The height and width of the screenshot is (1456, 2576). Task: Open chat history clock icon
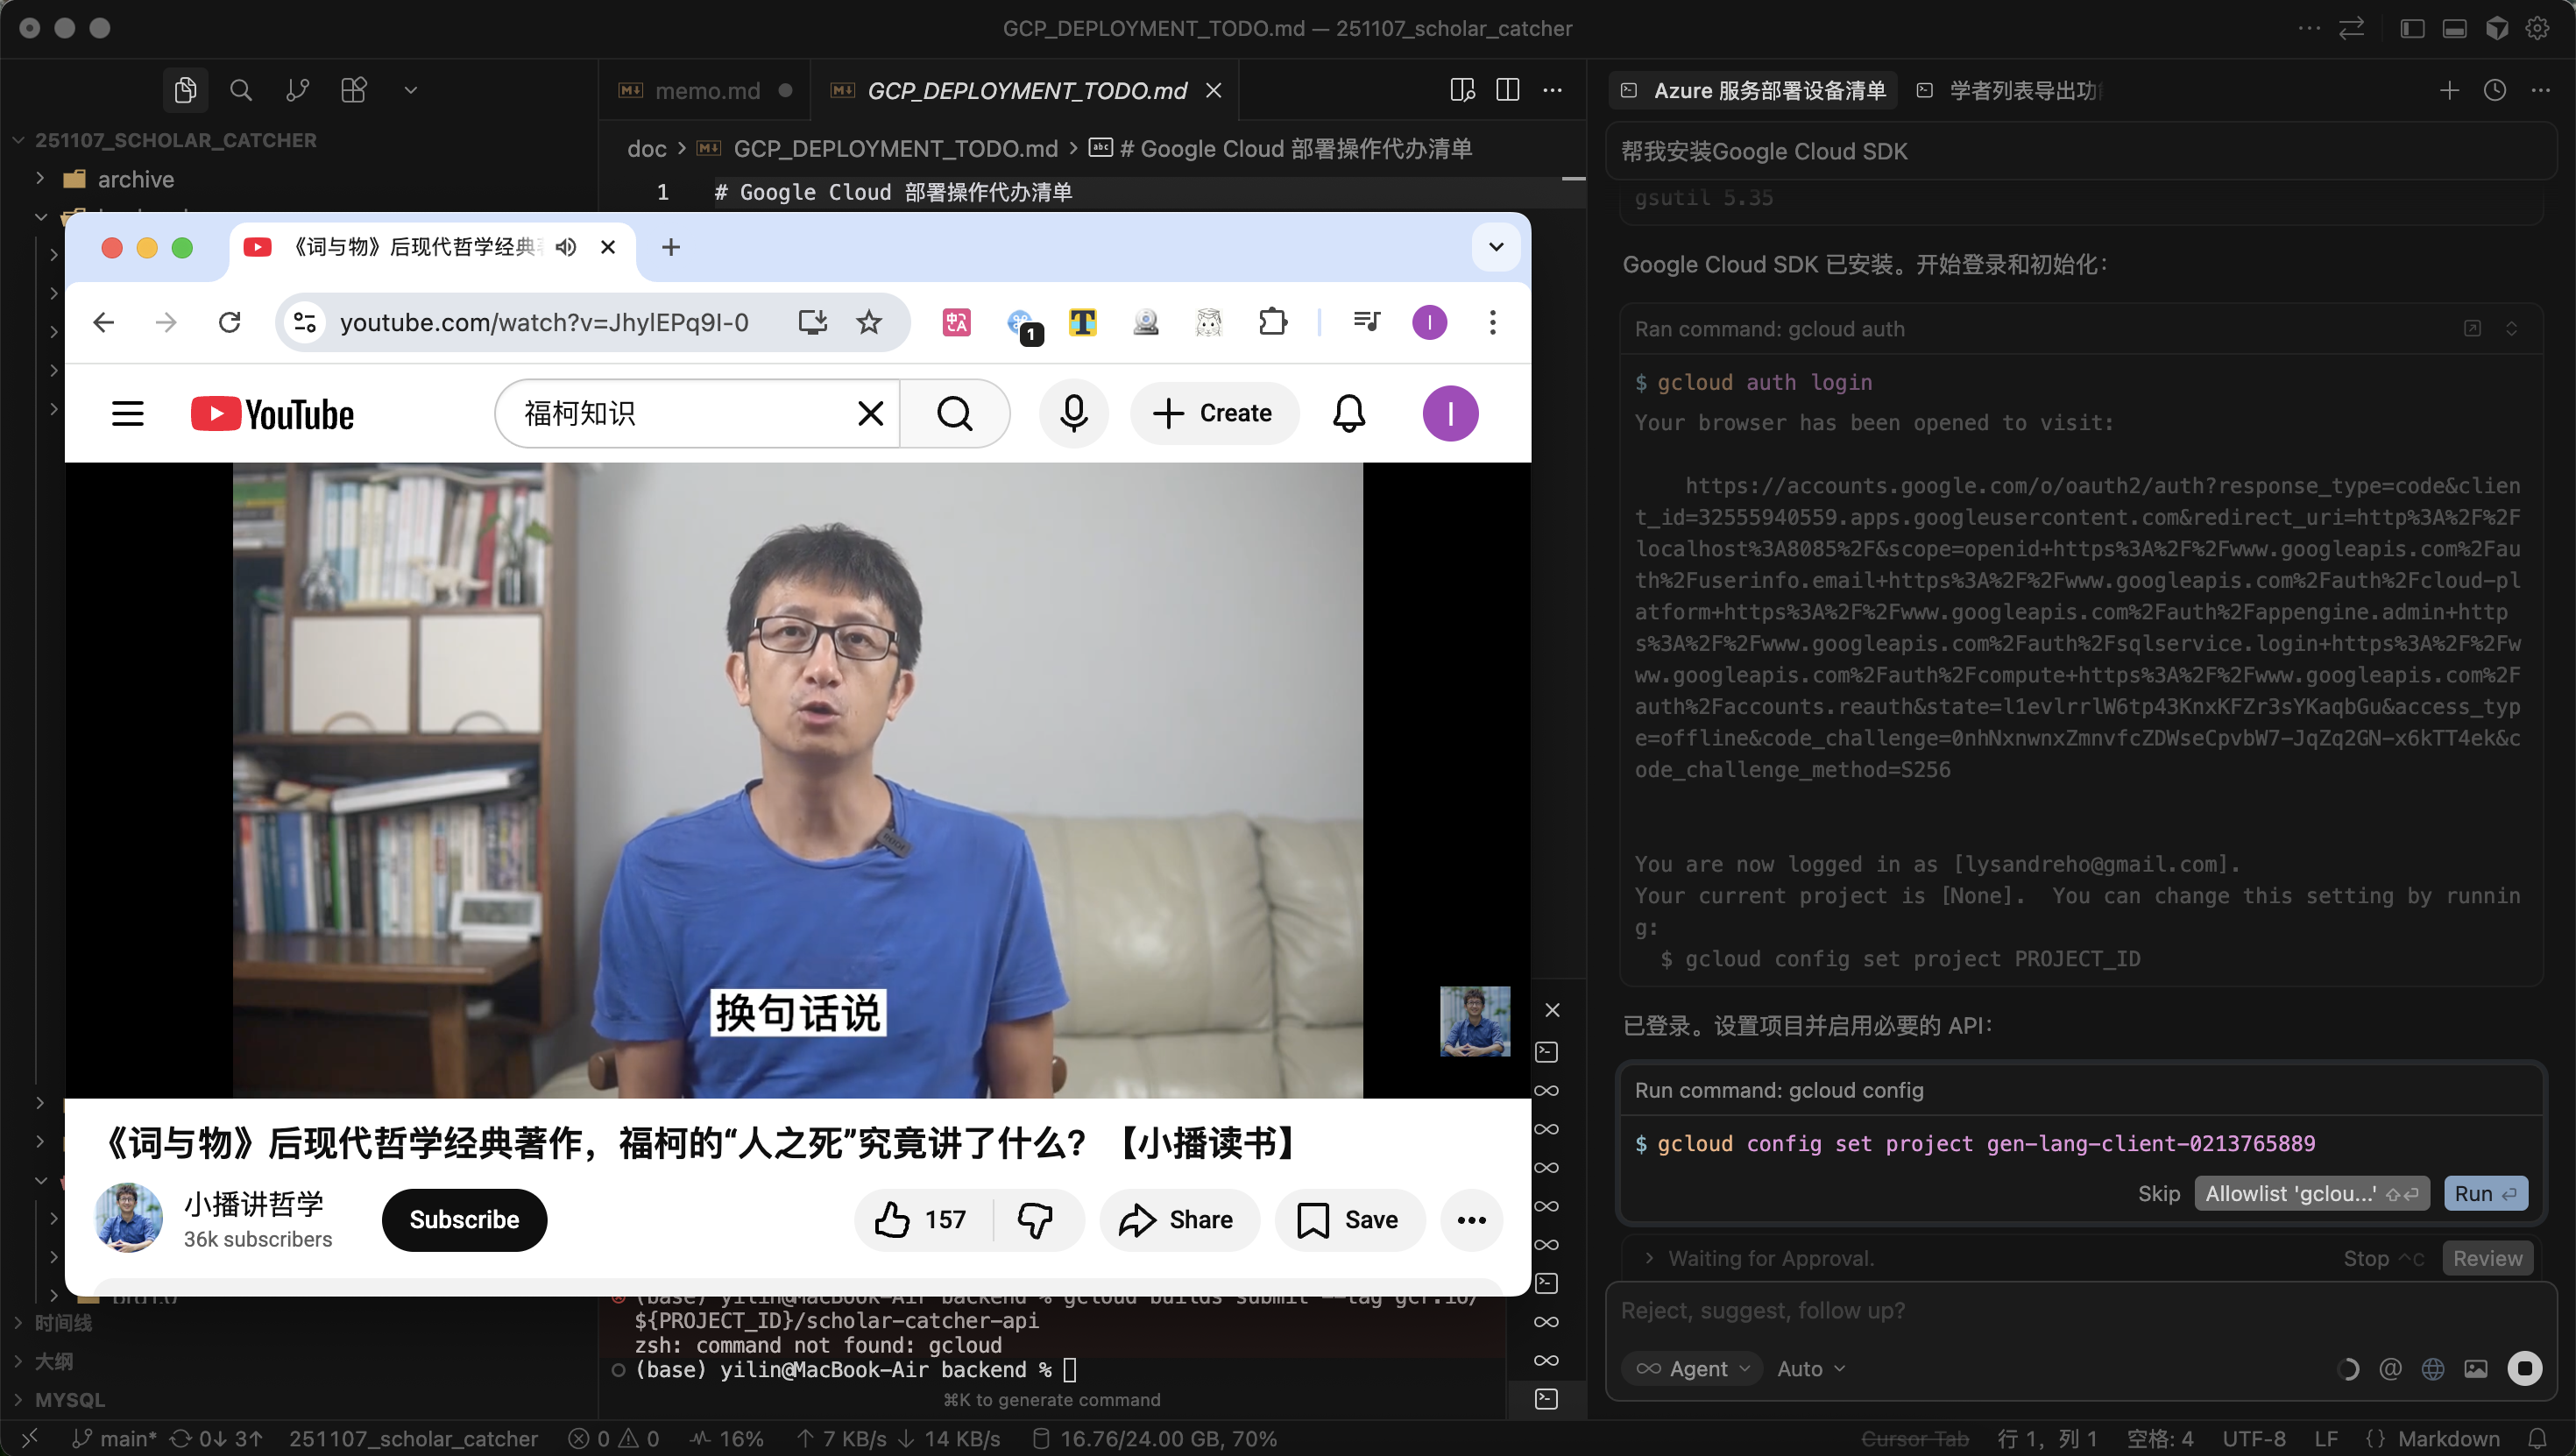point(2494,90)
